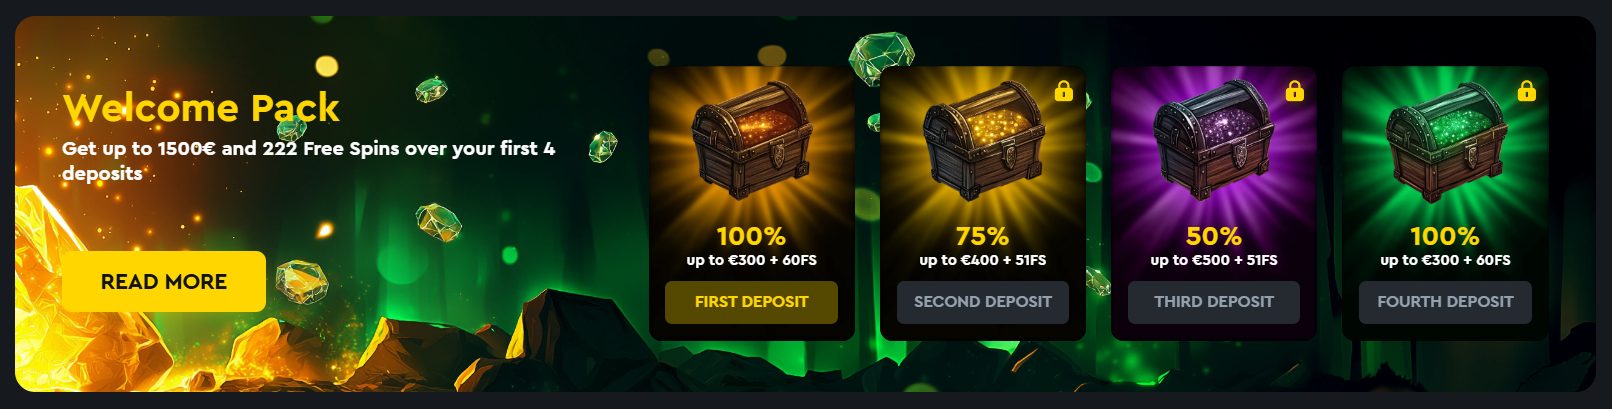Click the up to €500 + 51FS label
1612x409 pixels.
coord(1213,260)
